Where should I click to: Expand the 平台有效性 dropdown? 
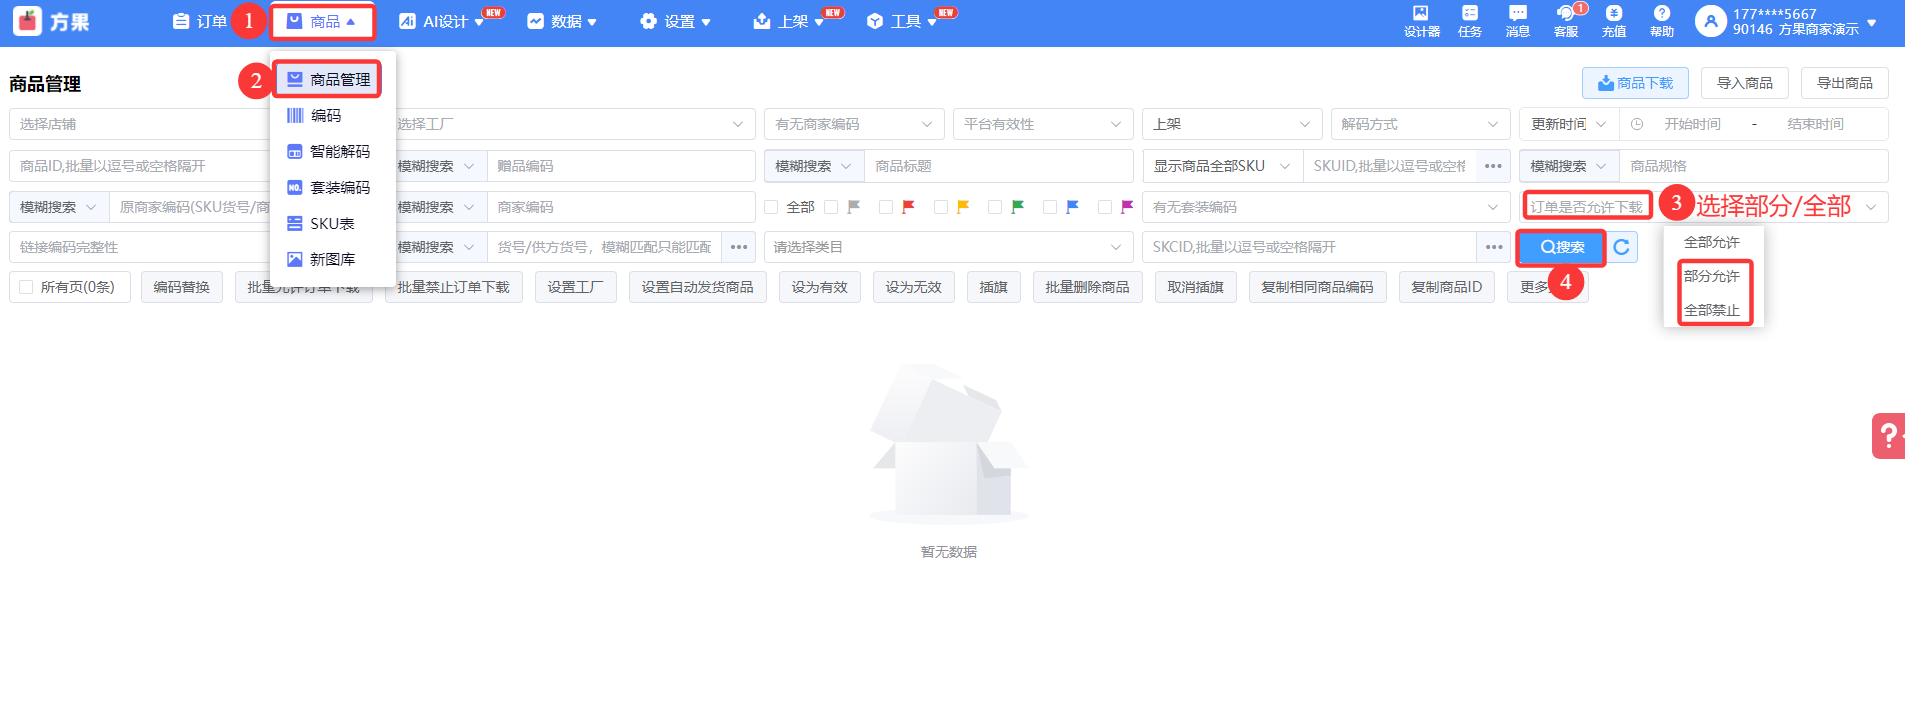[1042, 124]
